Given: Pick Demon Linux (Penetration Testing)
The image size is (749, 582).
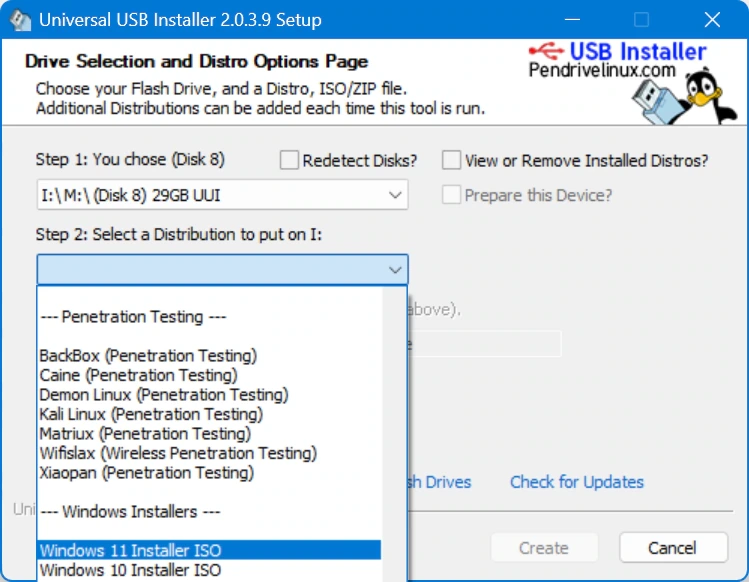Looking at the screenshot, I should (x=210, y=395).
